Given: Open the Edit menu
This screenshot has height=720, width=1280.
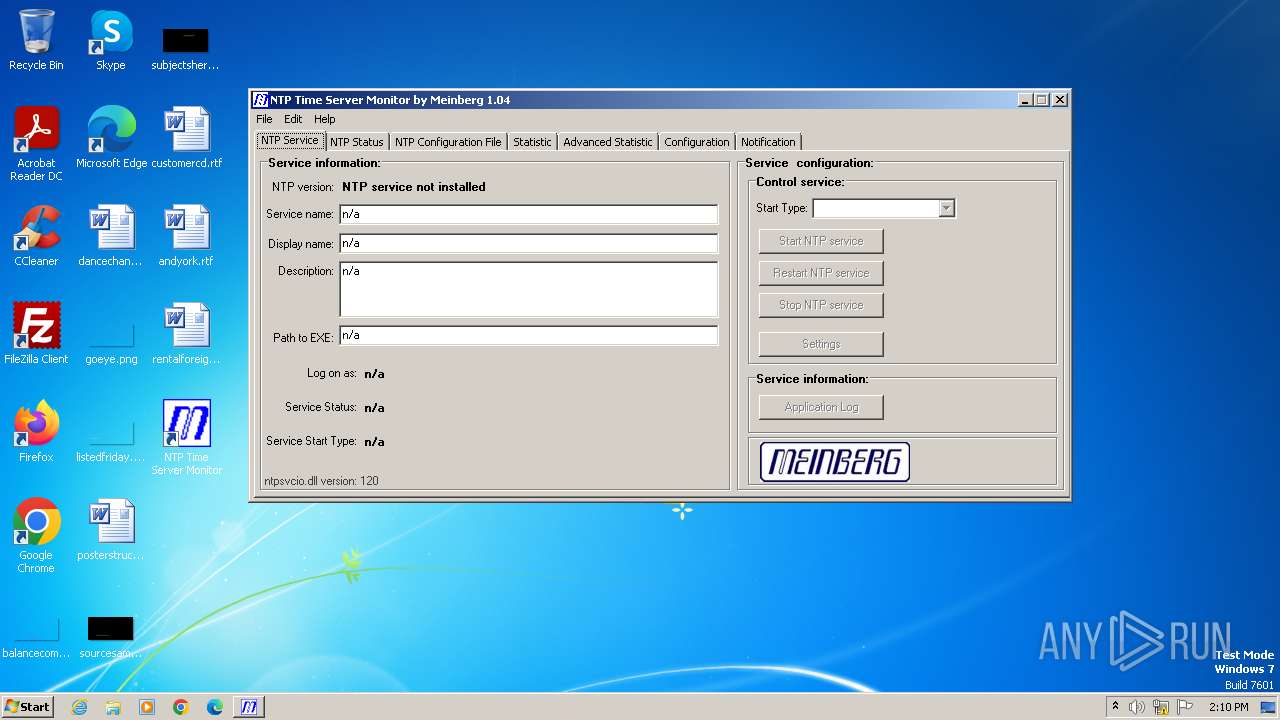Looking at the screenshot, I should (x=293, y=119).
